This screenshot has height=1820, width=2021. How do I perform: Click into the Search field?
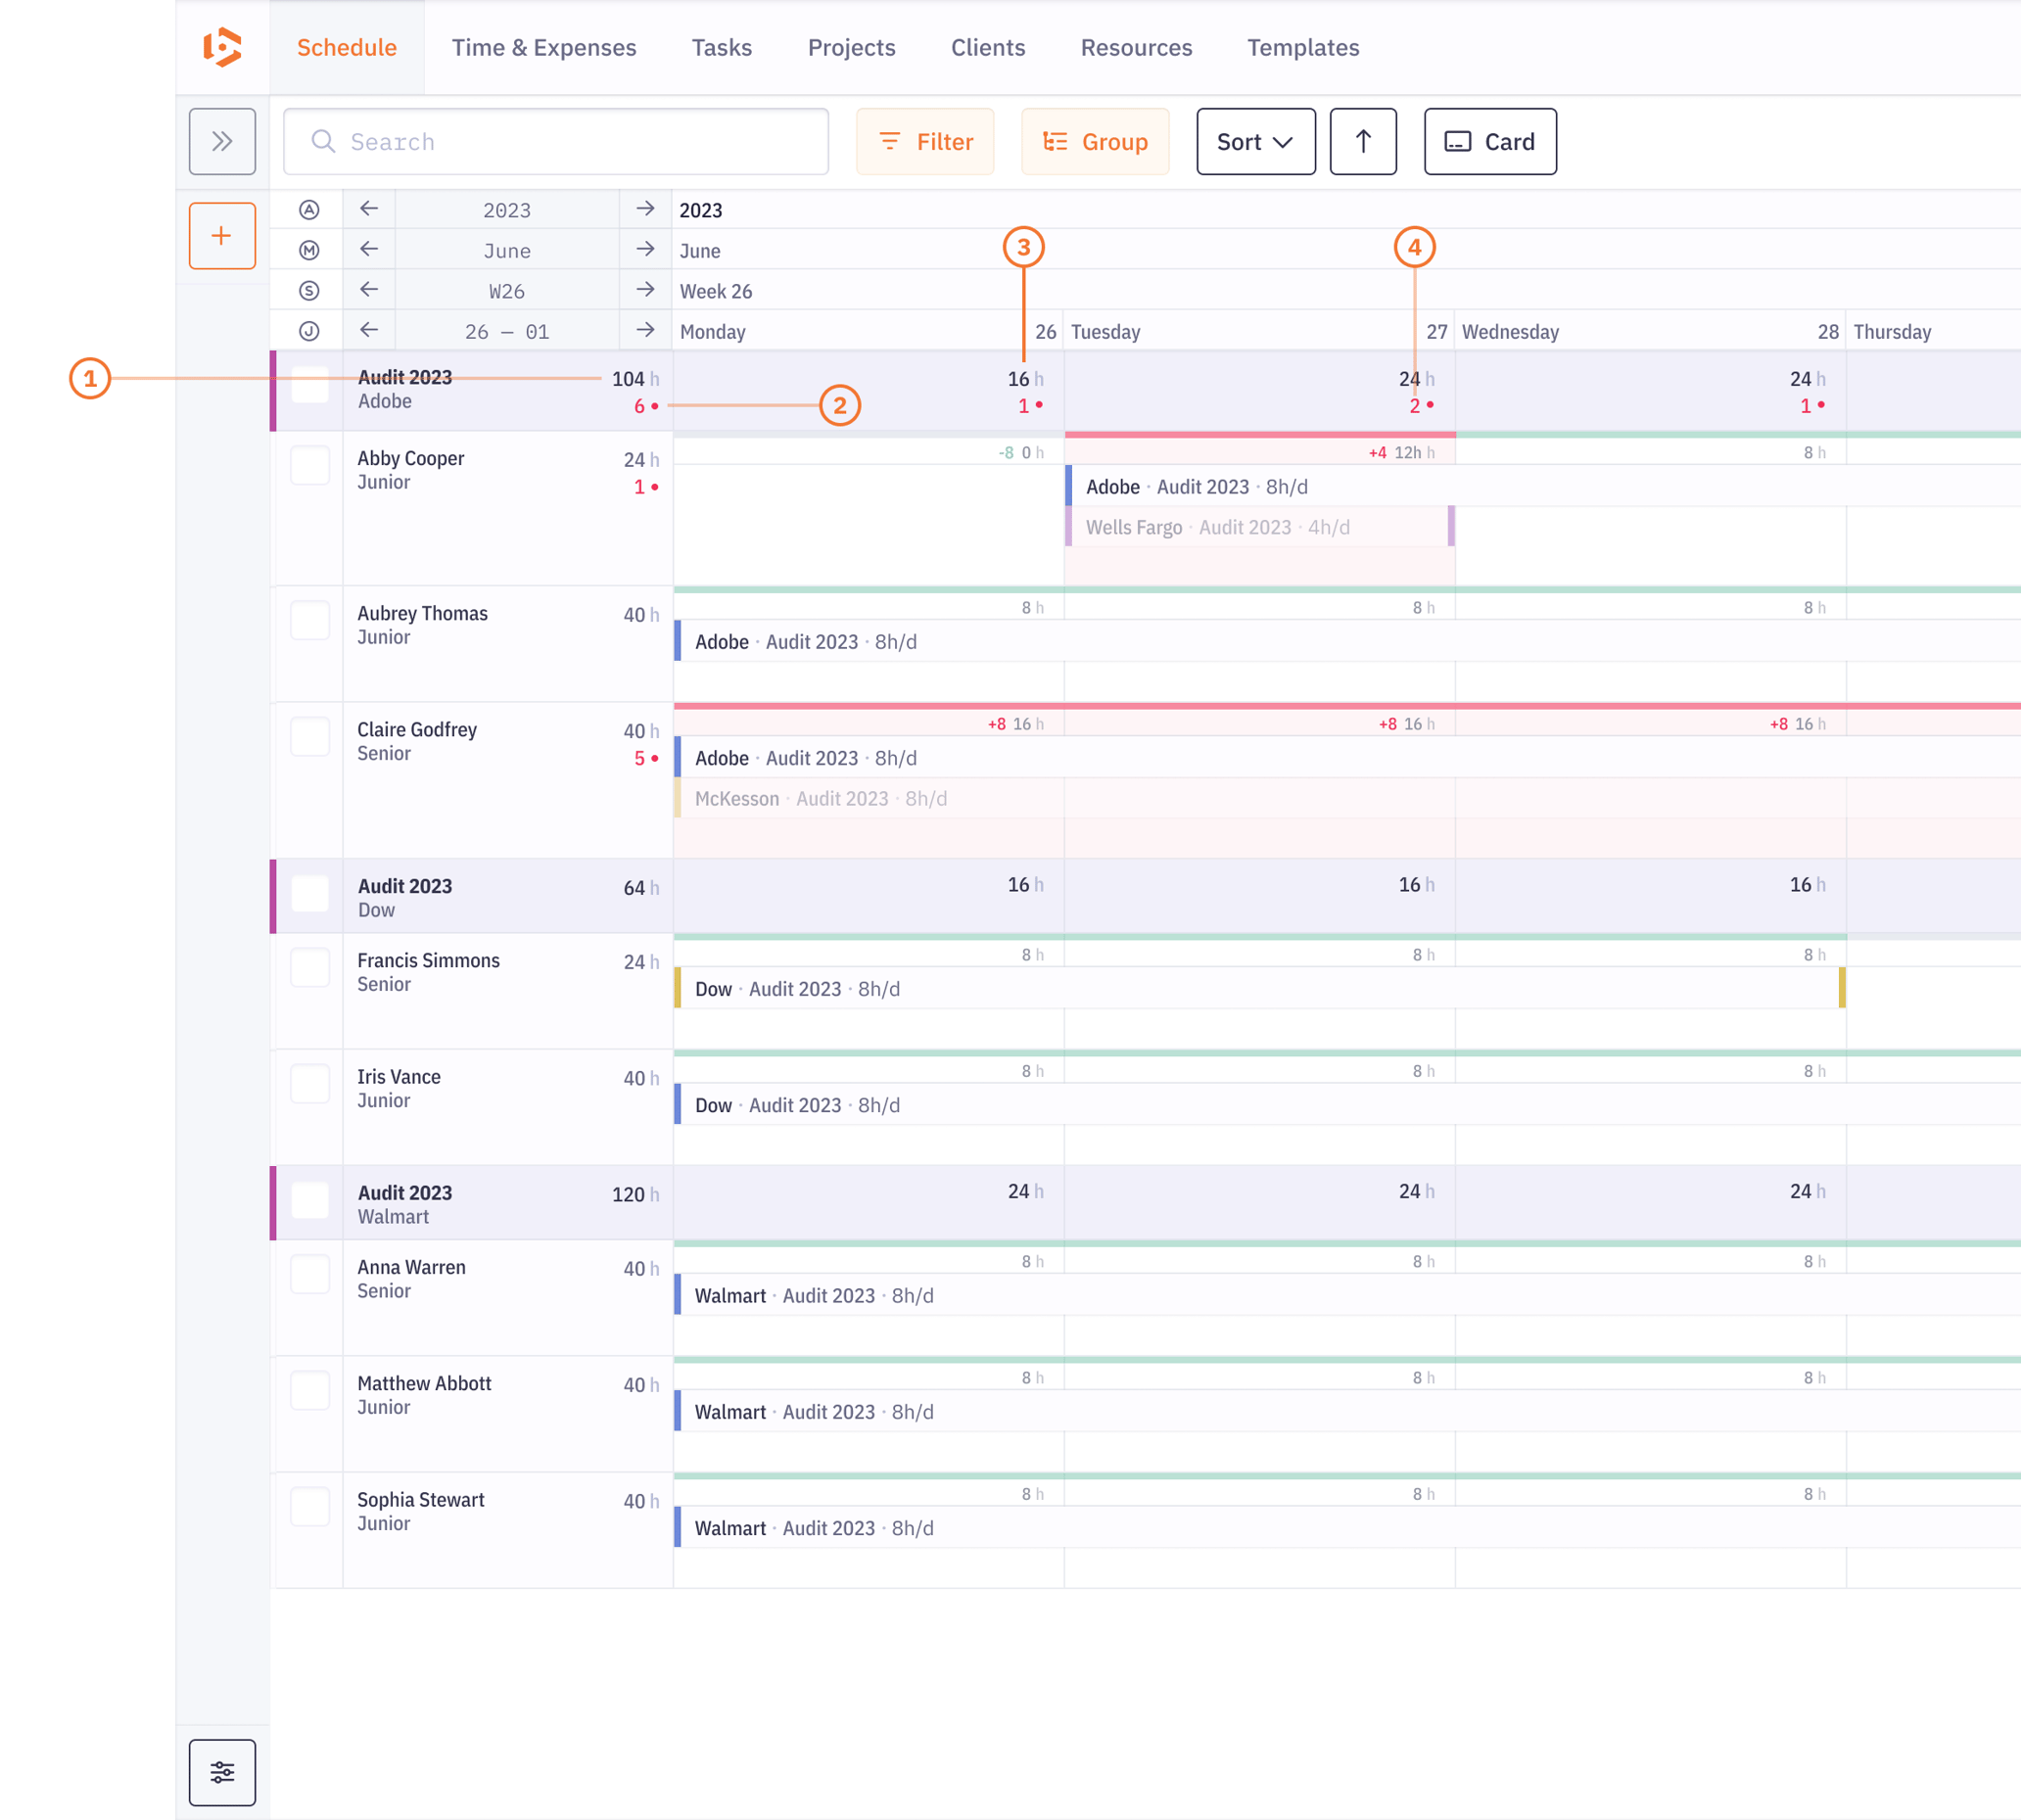pyautogui.click(x=556, y=141)
